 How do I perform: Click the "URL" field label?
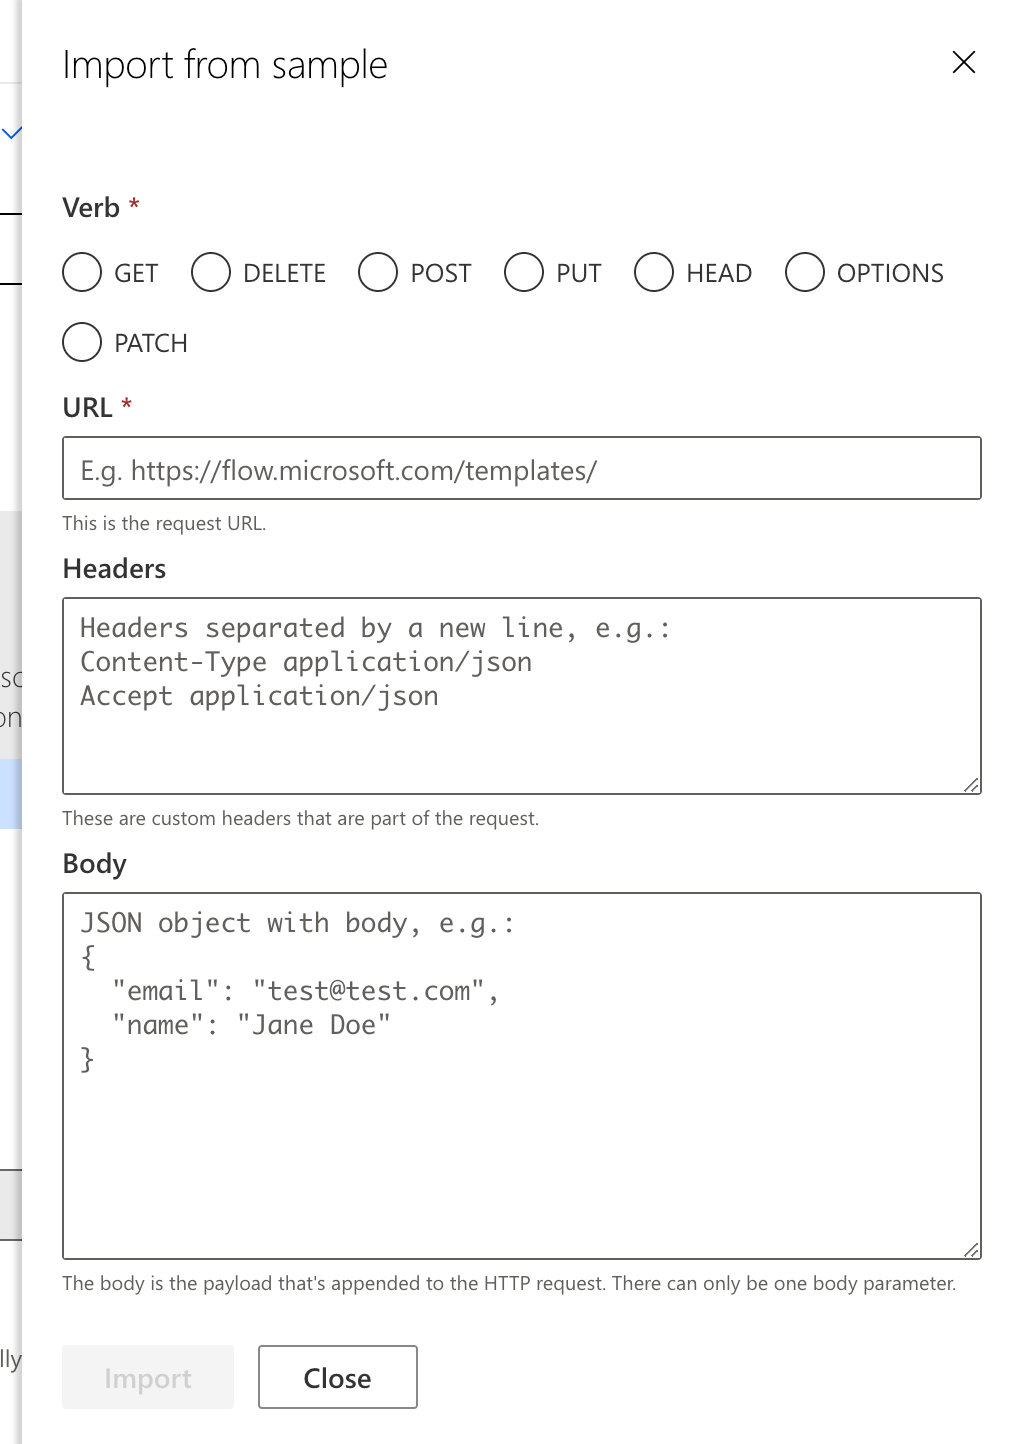point(87,408)
